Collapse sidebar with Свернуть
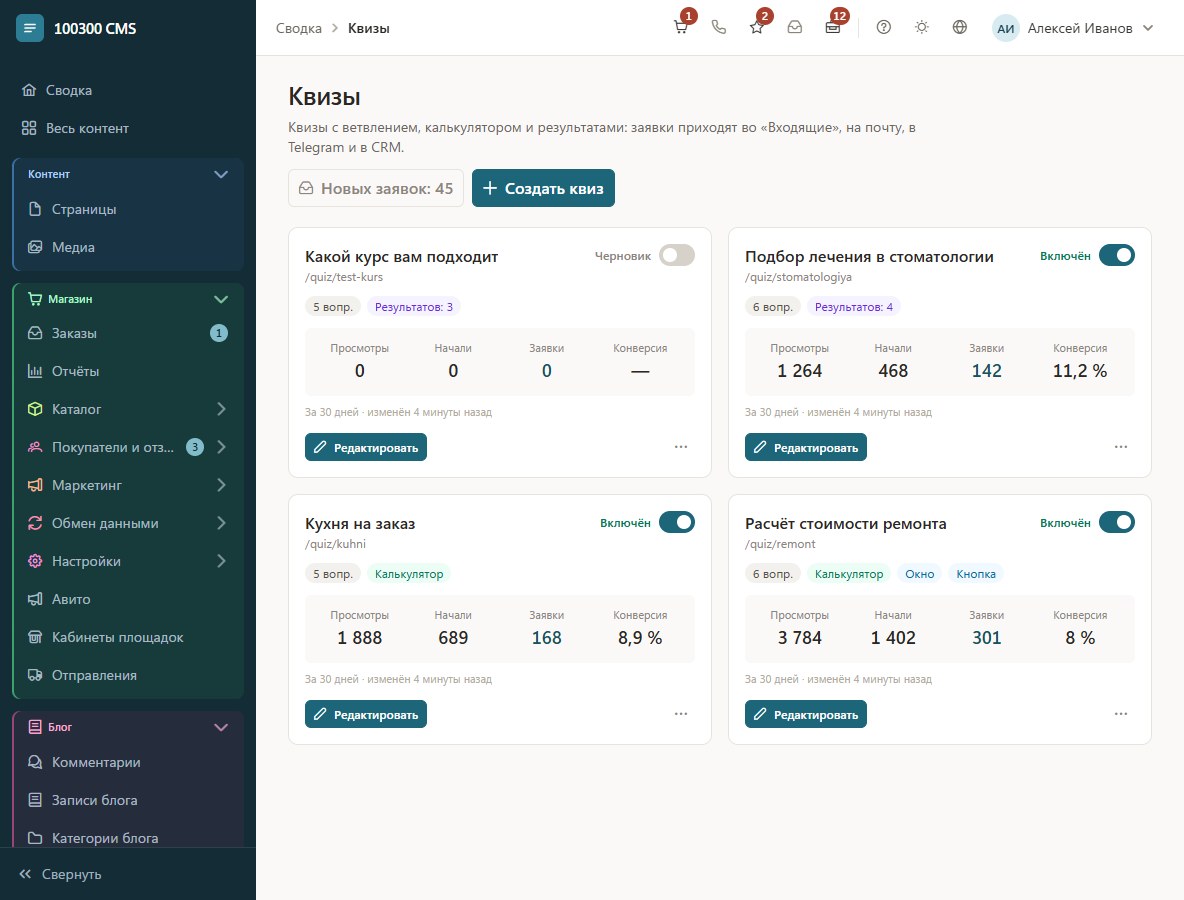 tap(60, 874)
